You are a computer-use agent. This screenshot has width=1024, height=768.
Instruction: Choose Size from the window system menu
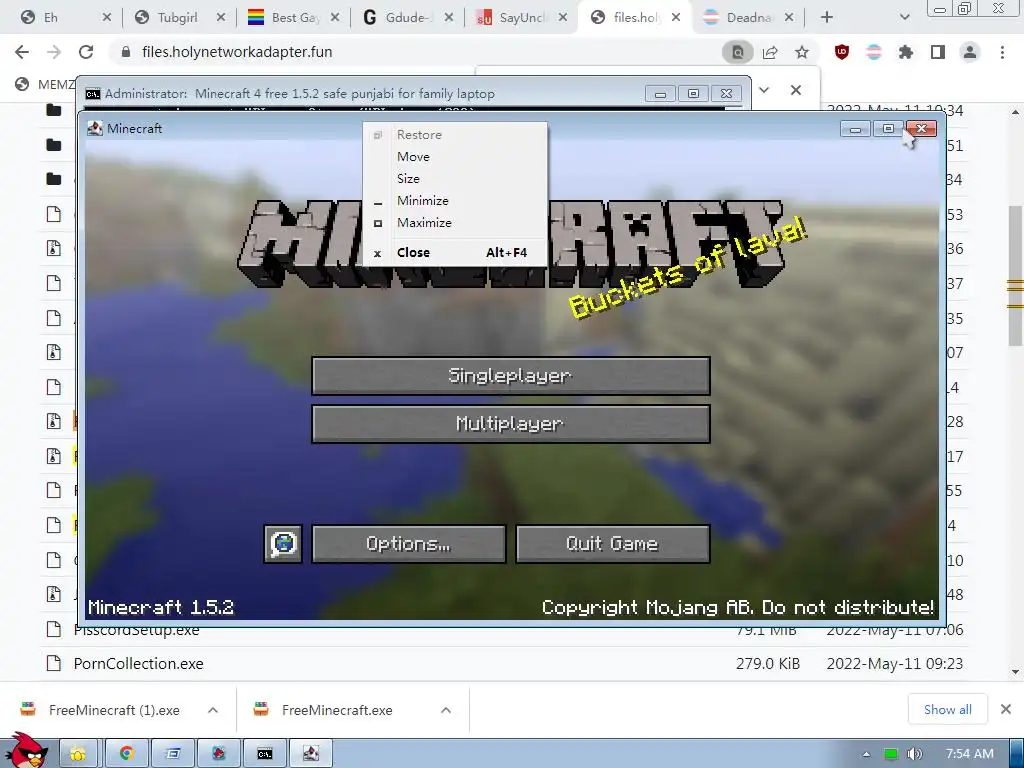click(455, 178)
